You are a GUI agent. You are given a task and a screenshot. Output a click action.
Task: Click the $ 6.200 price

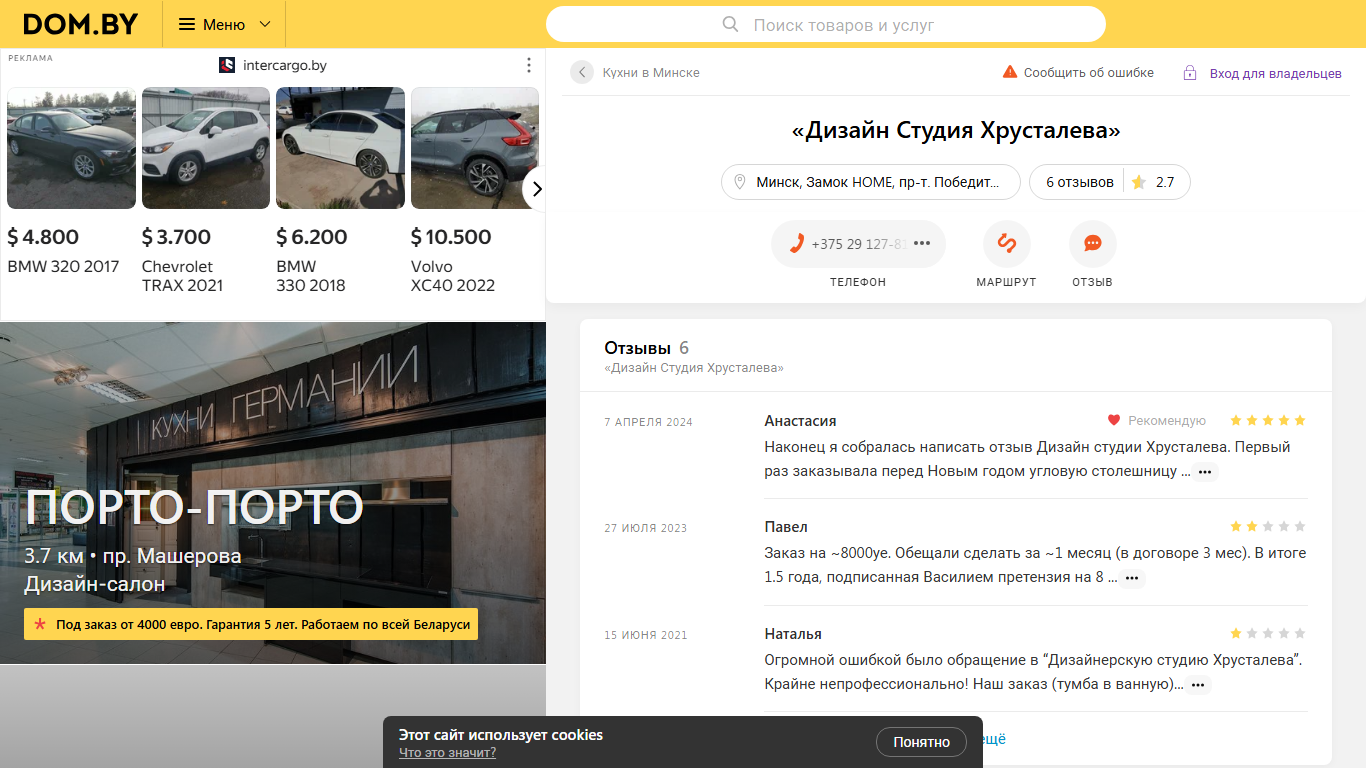(312, 237)
